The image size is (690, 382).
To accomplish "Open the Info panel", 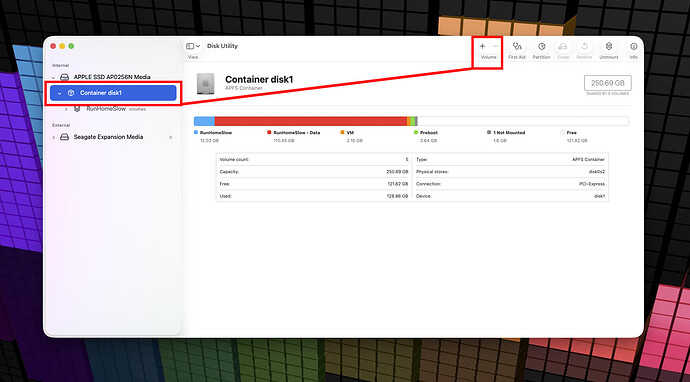I will point(634,46).
